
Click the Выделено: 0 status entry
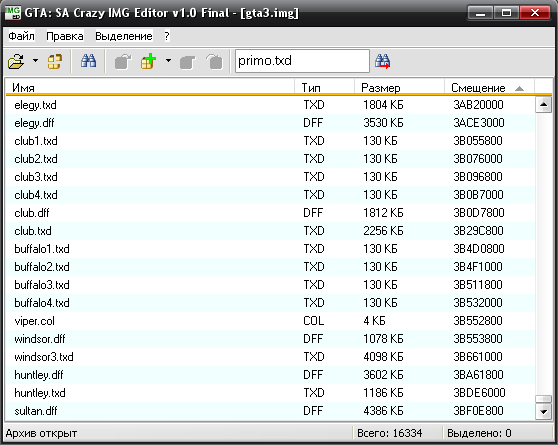(x=479, y=433)
